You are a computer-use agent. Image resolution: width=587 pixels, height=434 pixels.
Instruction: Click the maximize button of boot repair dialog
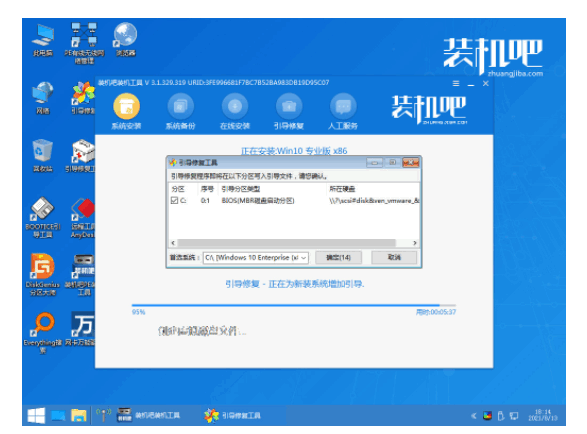pos(392,162)
